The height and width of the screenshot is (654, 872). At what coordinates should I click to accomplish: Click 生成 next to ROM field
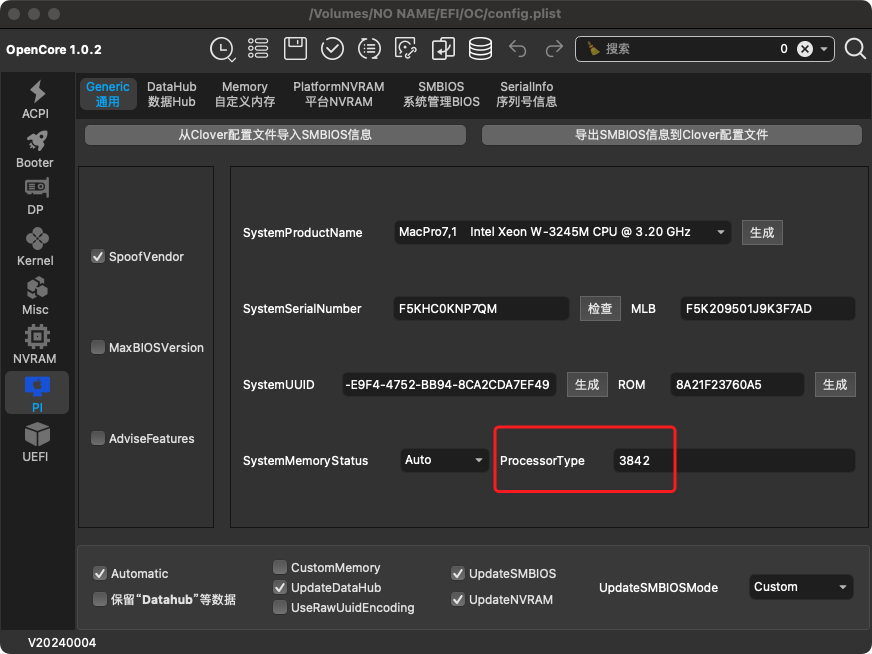(835, 385)
